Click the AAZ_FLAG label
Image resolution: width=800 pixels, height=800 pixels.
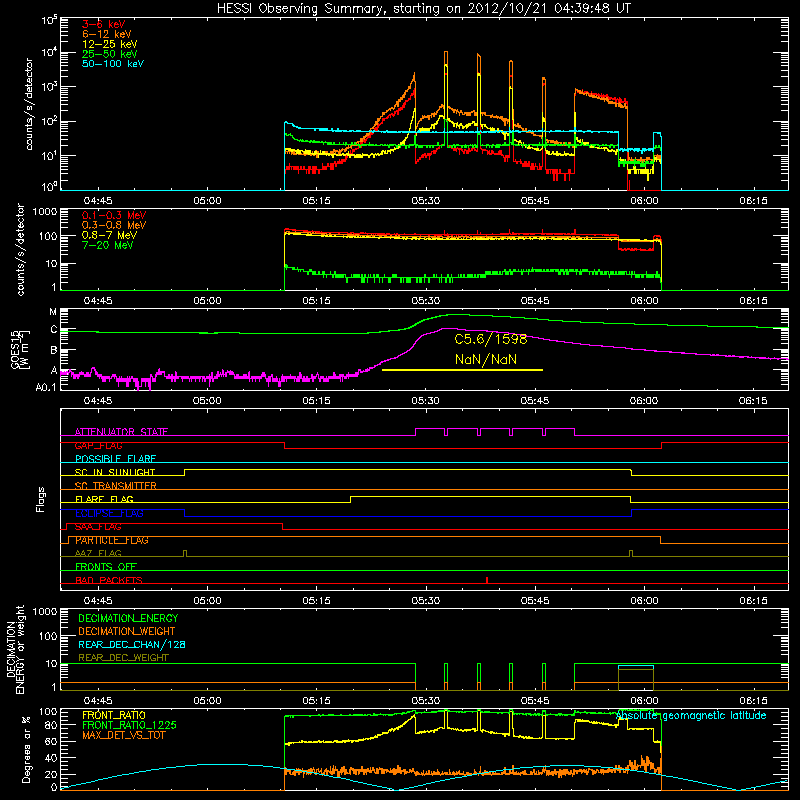click(98, 553)
